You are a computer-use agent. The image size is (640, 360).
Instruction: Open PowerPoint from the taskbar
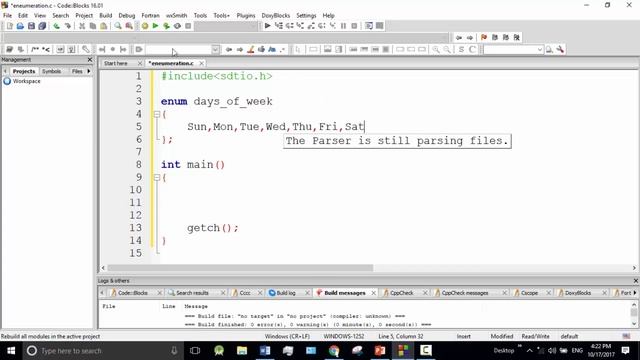(380, 351)
